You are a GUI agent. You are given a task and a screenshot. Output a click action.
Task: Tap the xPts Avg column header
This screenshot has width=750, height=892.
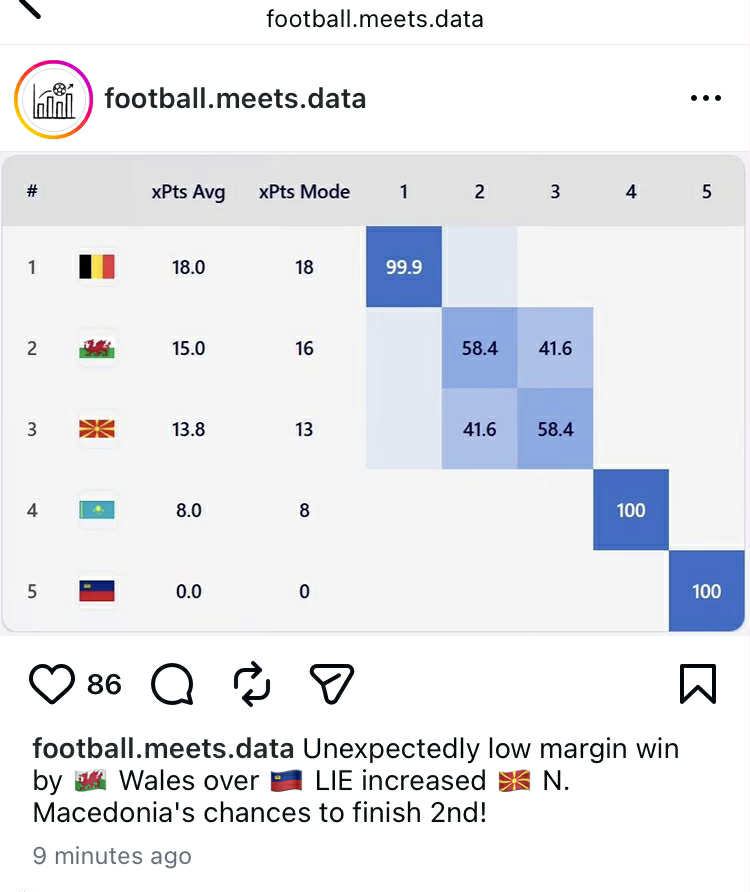click(188, 192)
